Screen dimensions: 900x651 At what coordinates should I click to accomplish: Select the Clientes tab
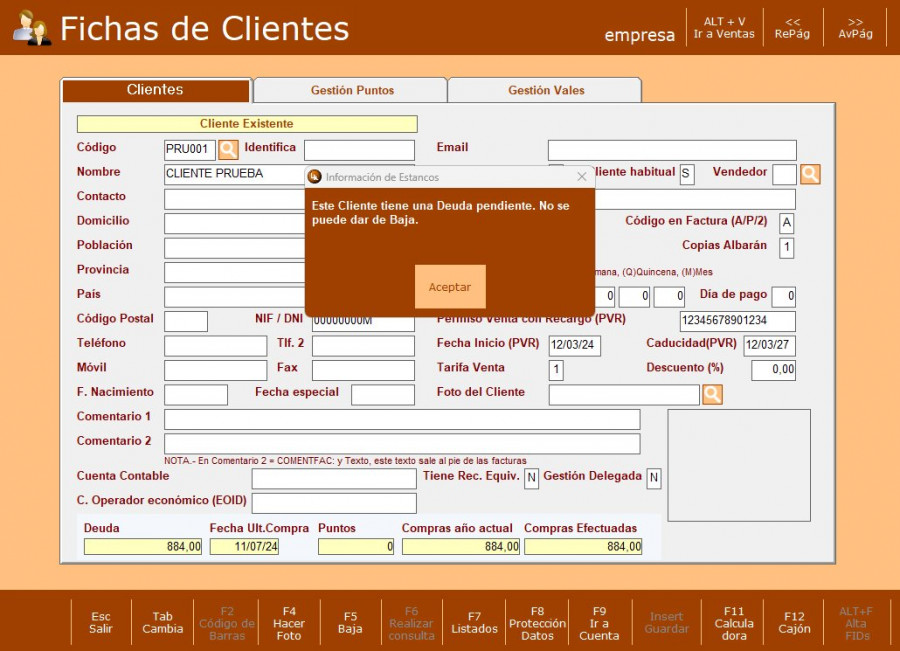155,90
